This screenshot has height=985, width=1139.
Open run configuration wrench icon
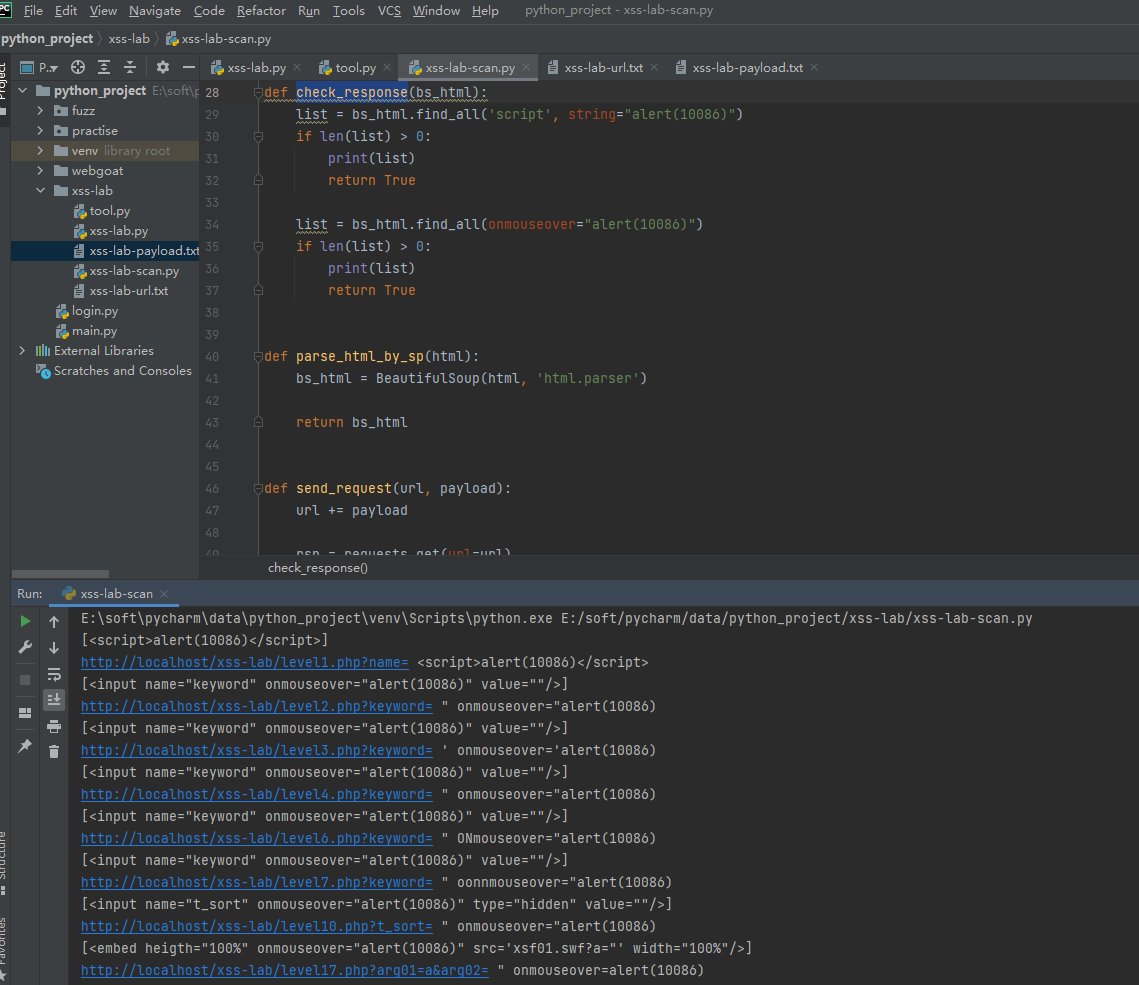(25, 647)
